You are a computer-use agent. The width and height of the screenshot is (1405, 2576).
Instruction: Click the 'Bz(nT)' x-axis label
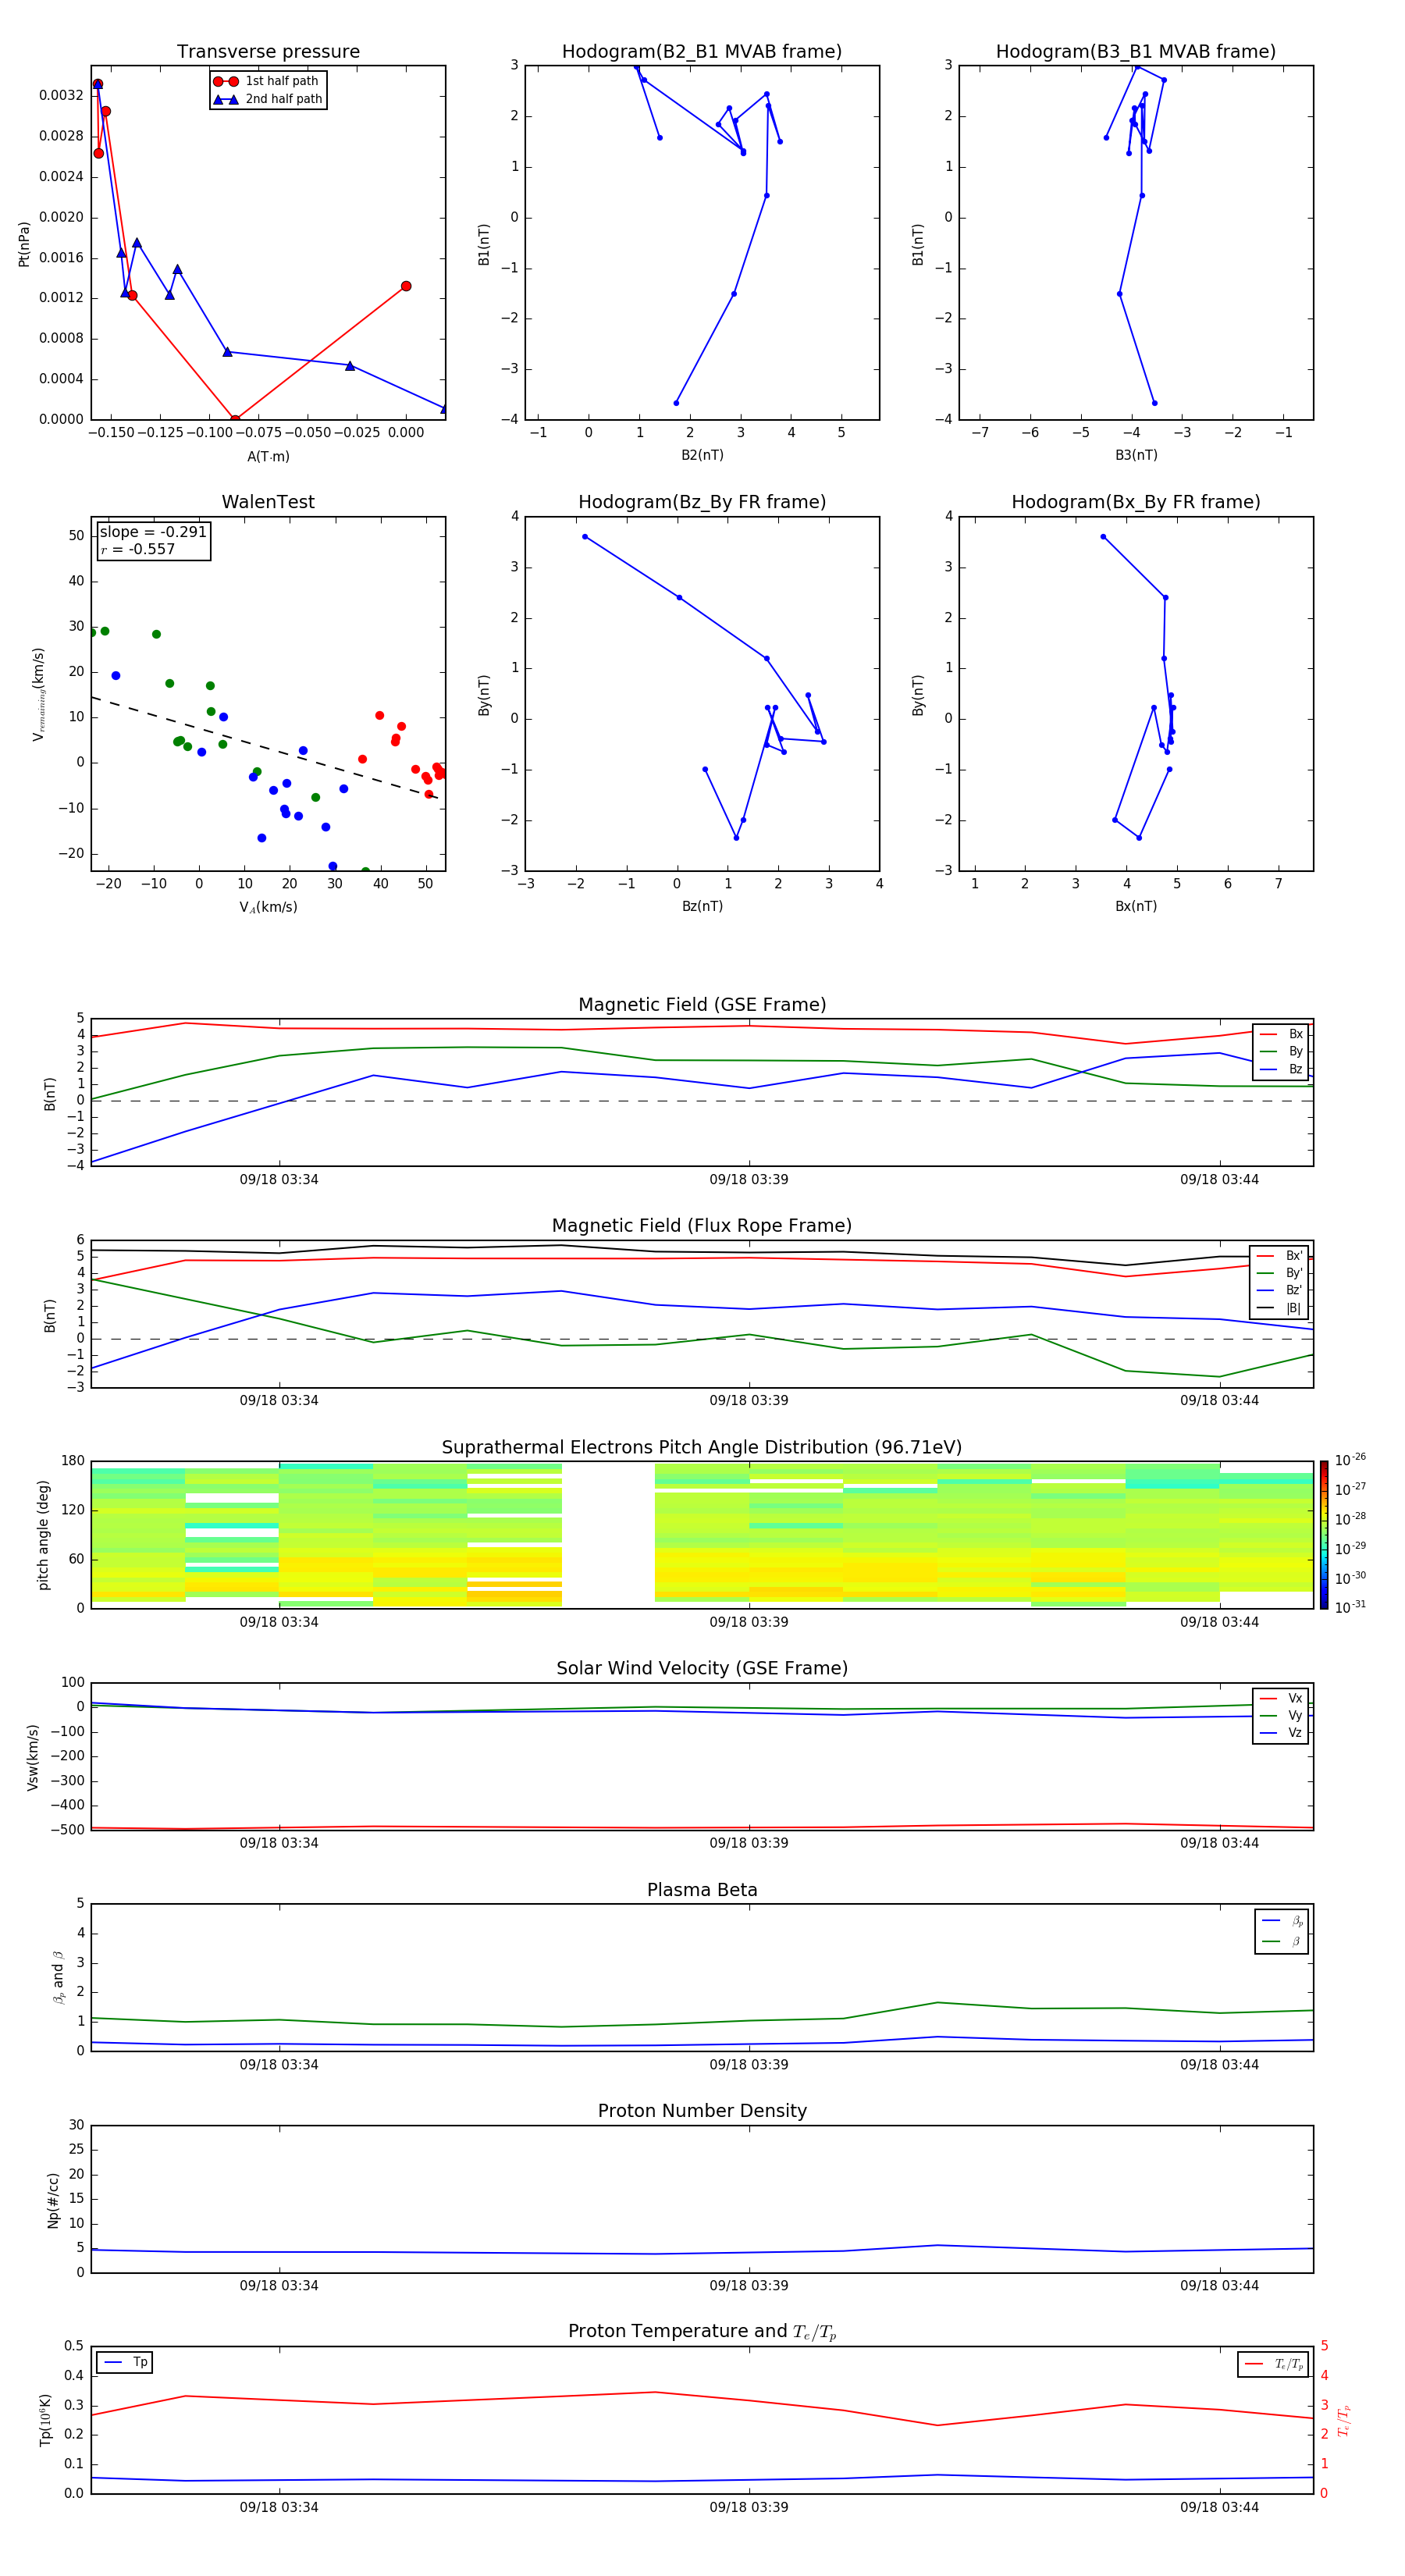(702, 907)
